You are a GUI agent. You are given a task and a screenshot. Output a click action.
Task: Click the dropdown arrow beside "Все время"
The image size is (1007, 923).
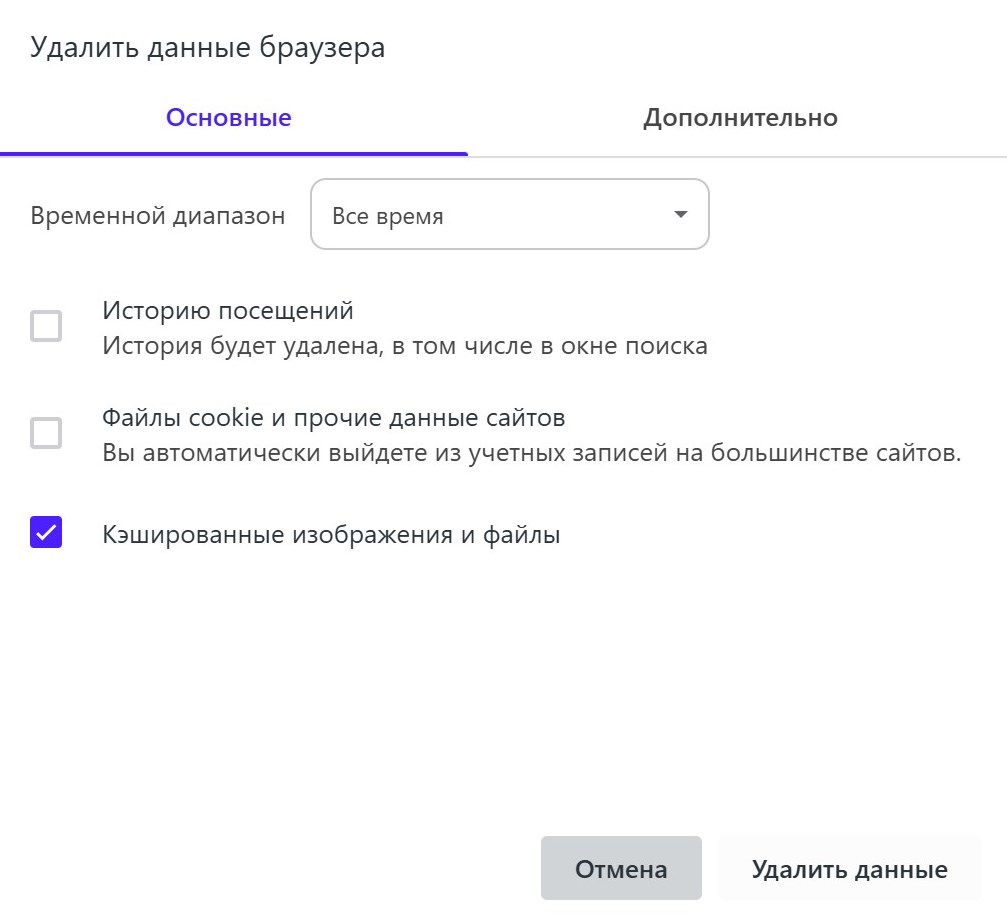tap(681, 215)
